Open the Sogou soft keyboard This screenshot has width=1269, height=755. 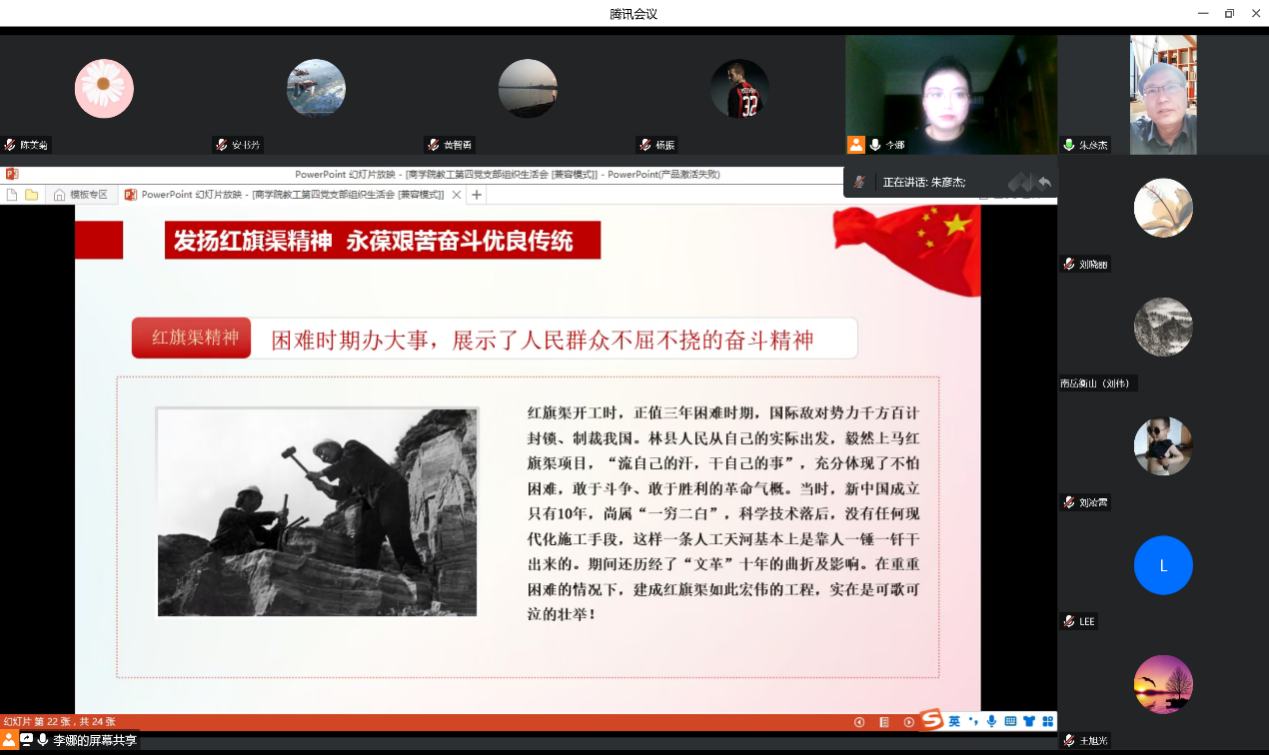[1010, 722]
